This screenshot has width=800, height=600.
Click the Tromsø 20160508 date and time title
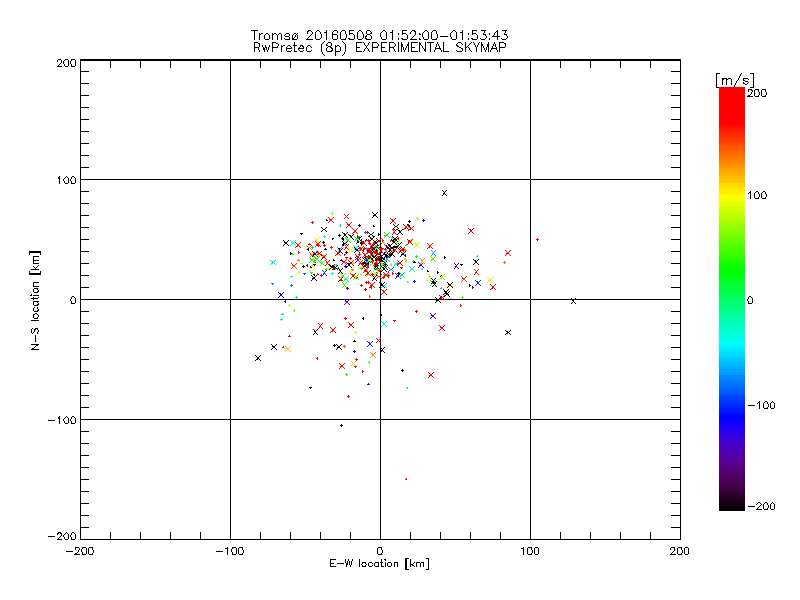(x=380, y=35)
